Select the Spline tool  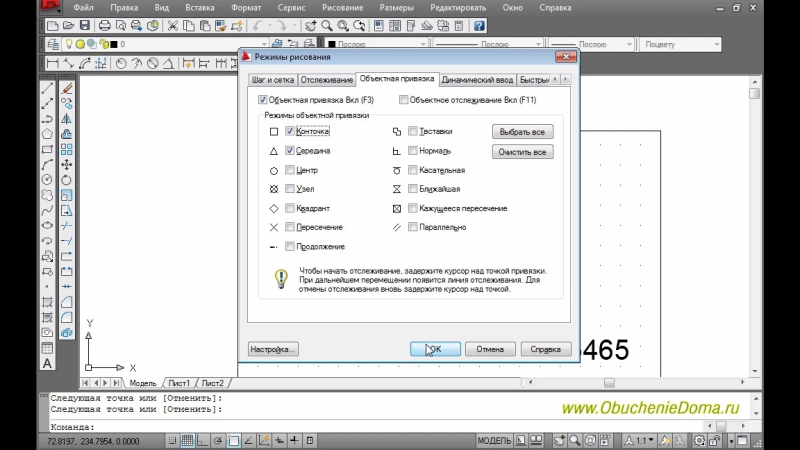point(47,210)
